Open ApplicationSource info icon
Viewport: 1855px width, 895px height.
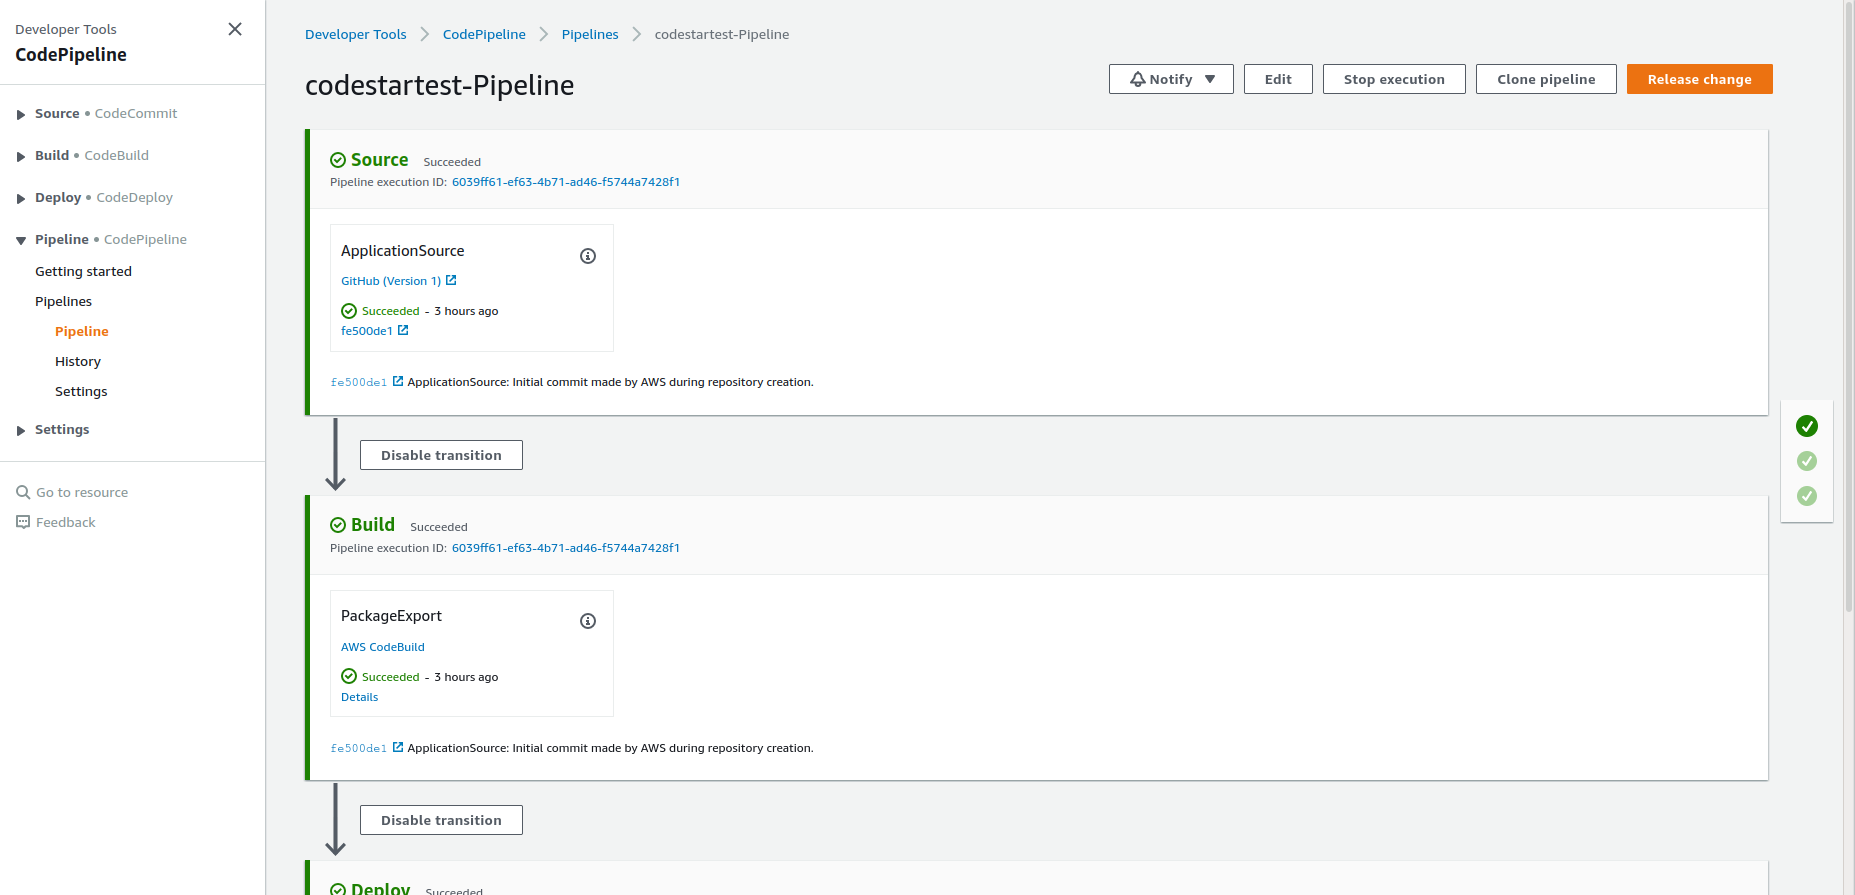click(588, 256)
